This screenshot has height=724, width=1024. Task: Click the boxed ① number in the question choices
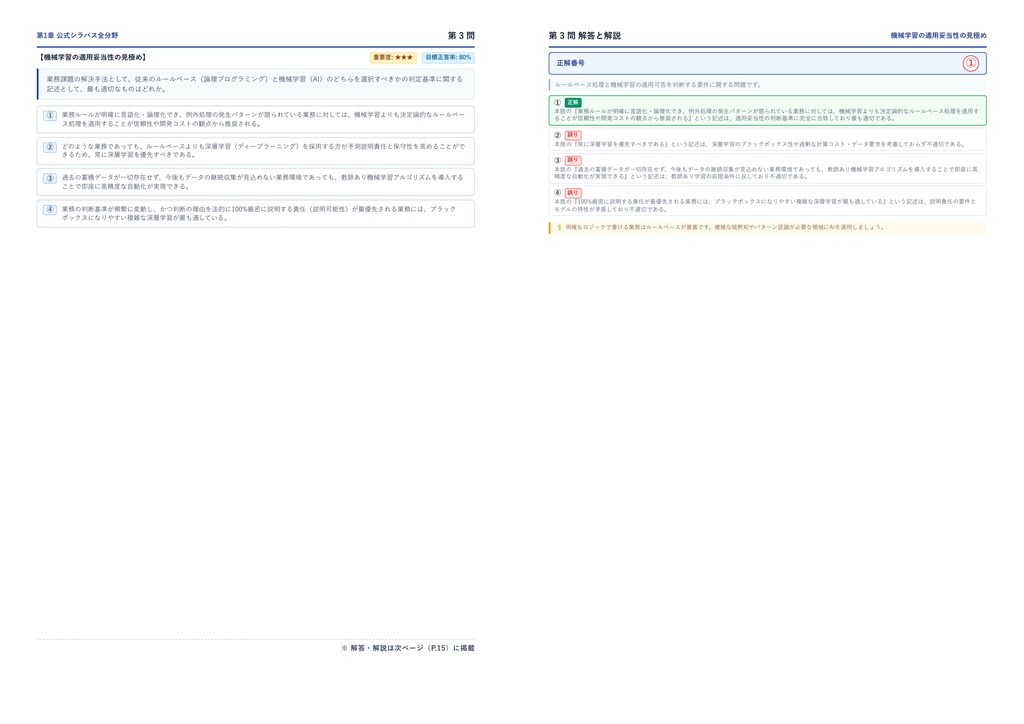[x=50, y=116]
